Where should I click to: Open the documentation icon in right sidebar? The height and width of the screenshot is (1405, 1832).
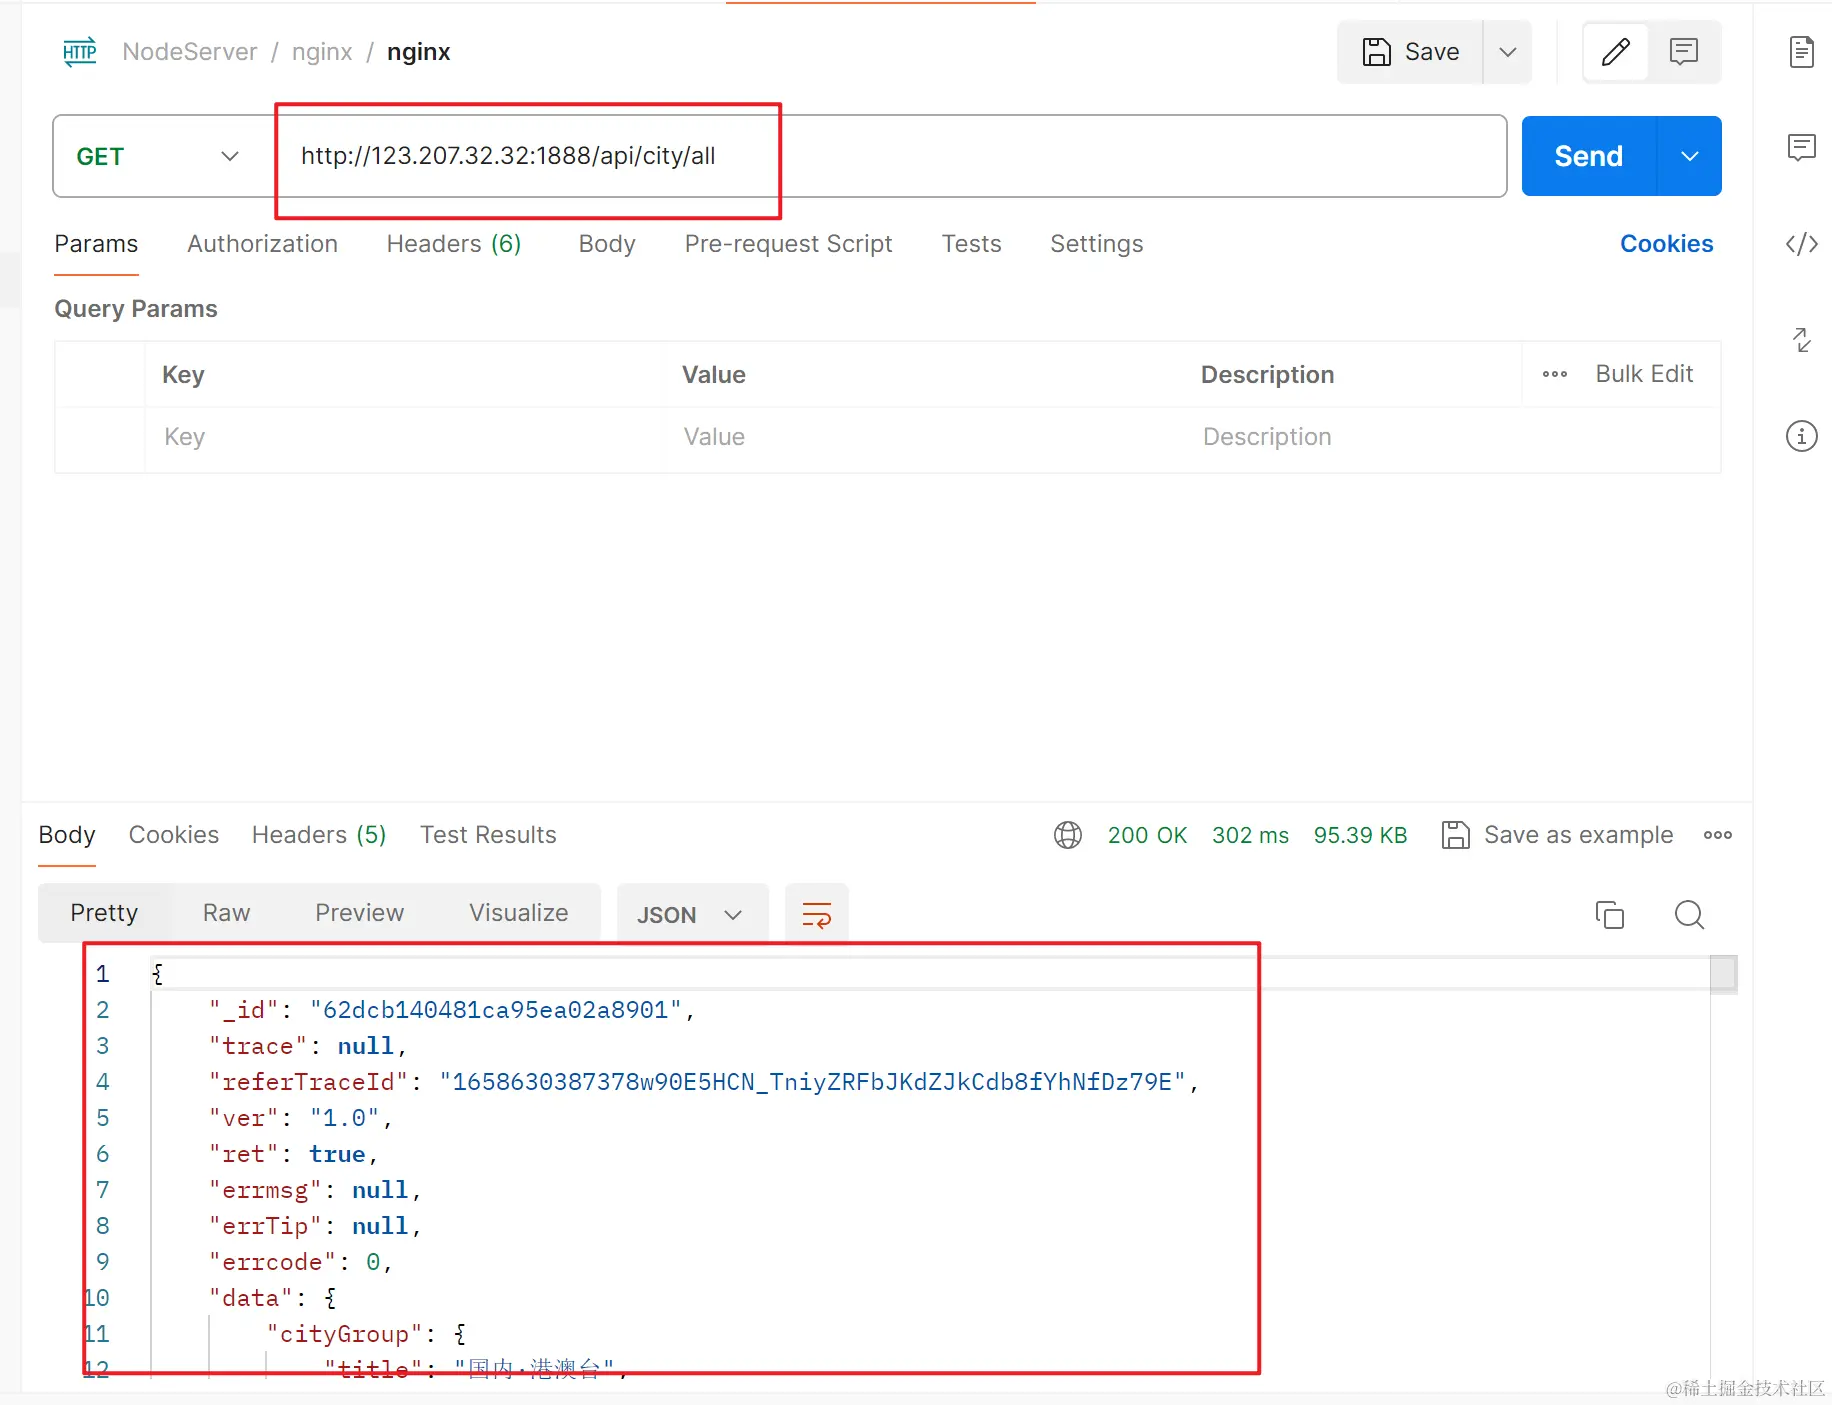(x=1802, y=52)
